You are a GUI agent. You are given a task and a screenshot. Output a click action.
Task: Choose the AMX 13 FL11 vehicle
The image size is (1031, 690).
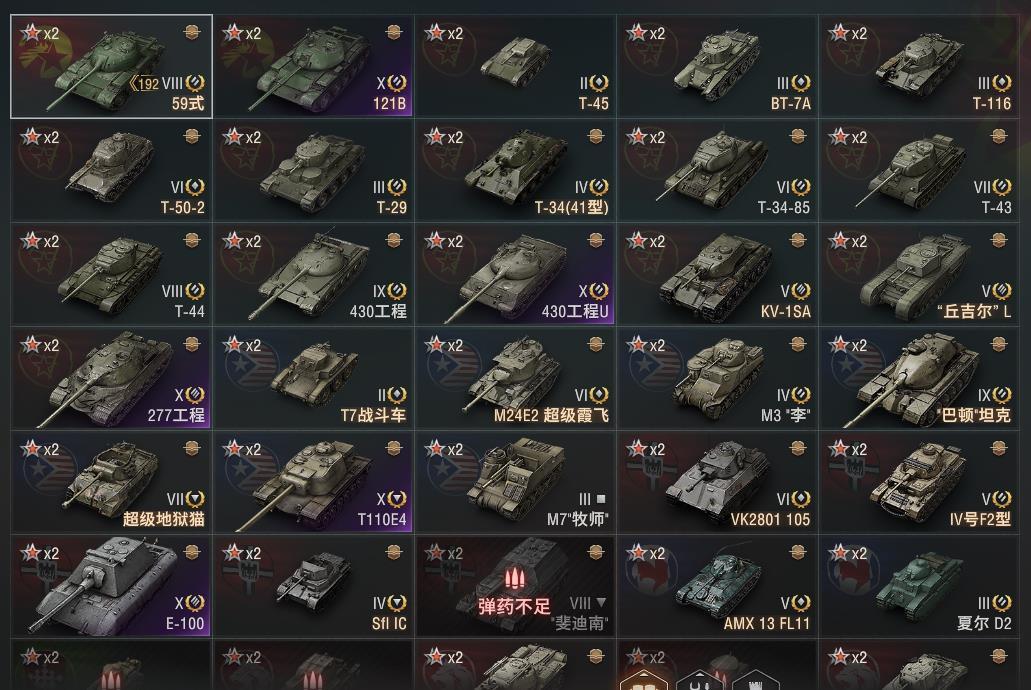tap(717, 587)
